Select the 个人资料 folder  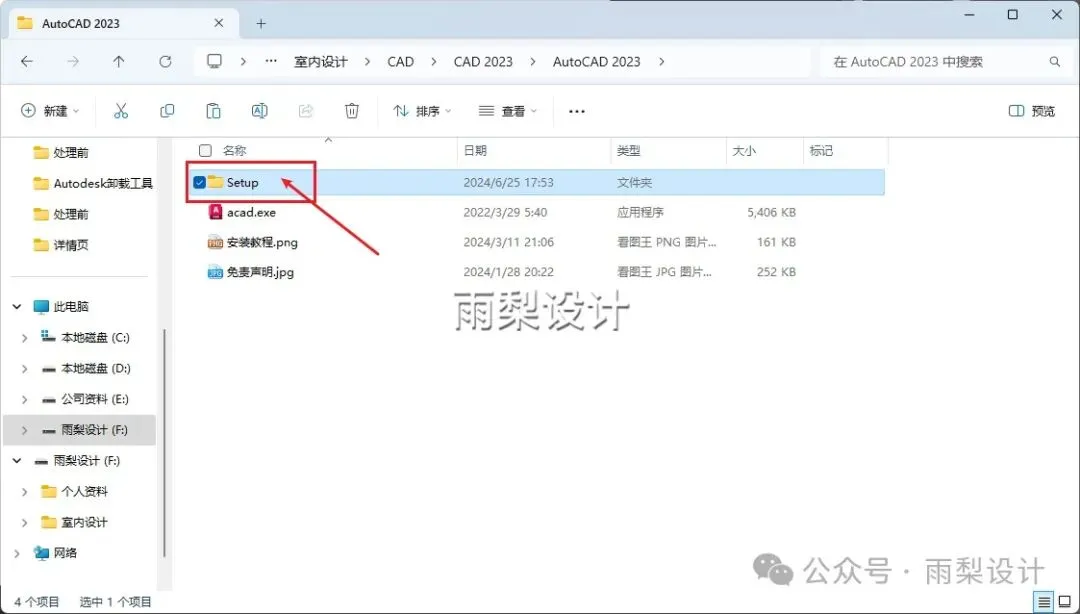tap(74, 491)
